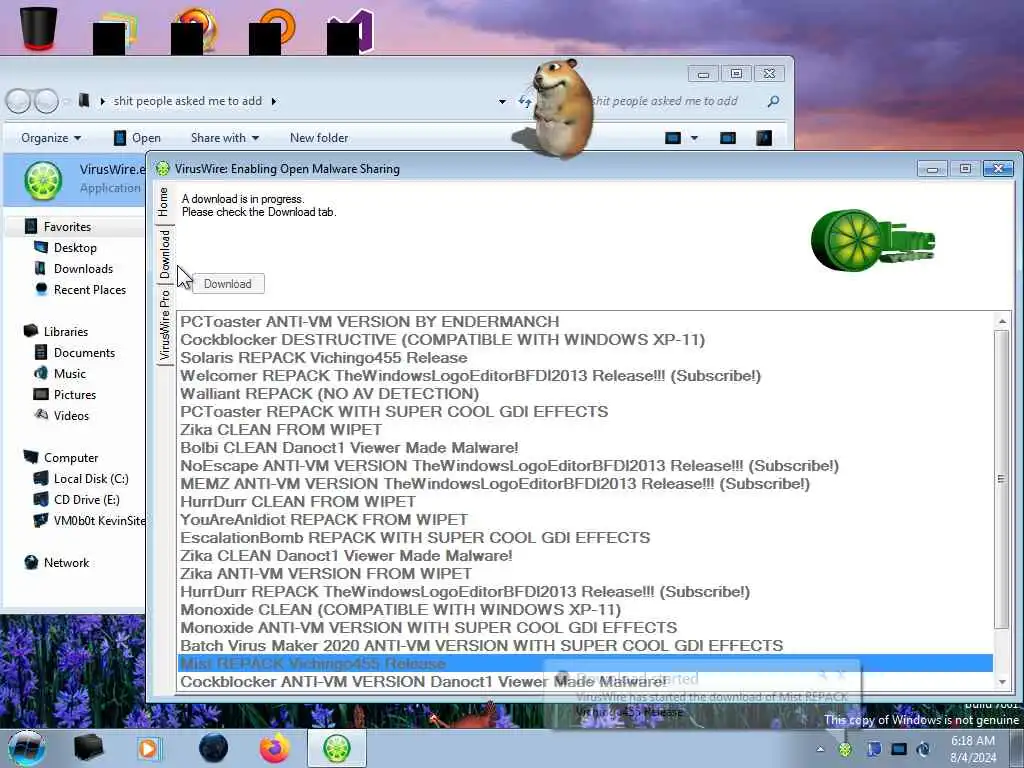This screenshot has height=768, width=1024.
Task: Open Downloads in navigation pane
Action: [x=83, y=268]
